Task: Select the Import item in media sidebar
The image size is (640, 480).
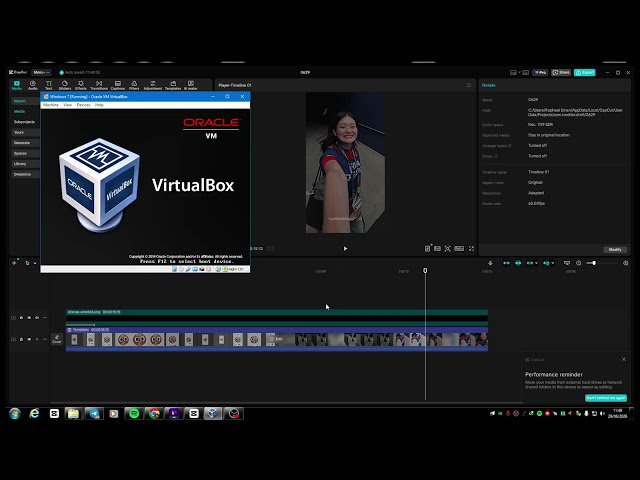Action: tap(25, 101)
